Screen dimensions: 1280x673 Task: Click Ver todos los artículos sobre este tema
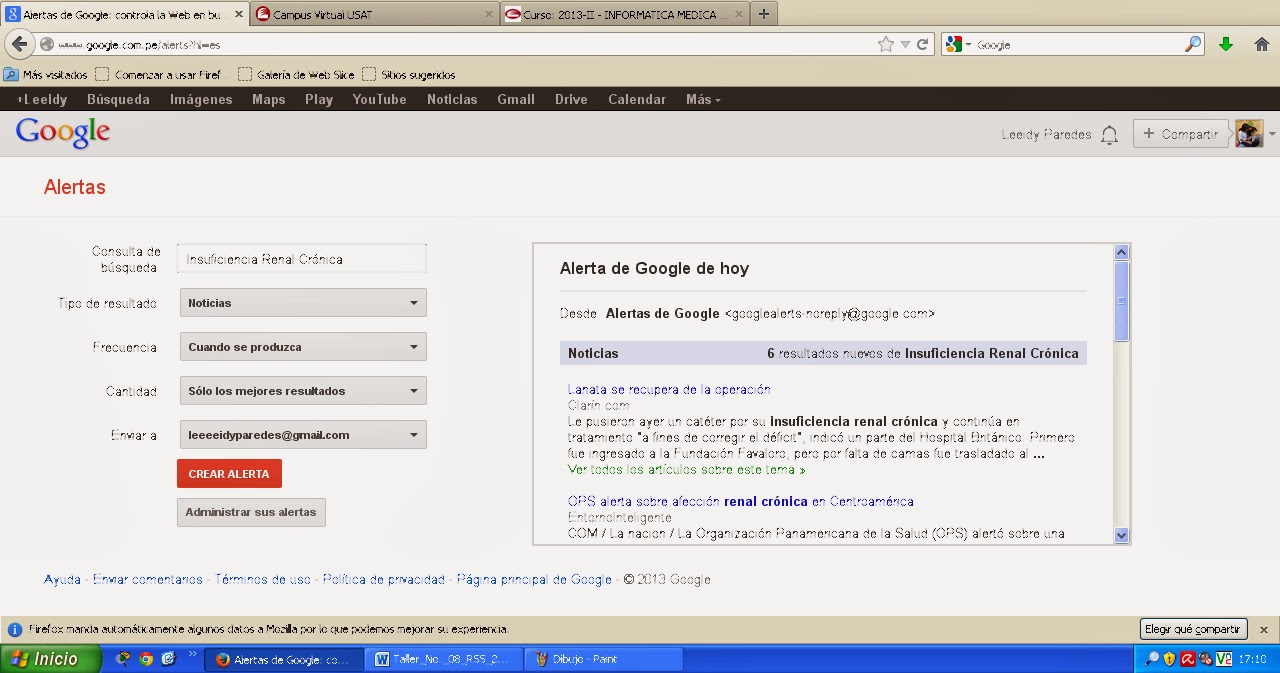tap(686, 470)
